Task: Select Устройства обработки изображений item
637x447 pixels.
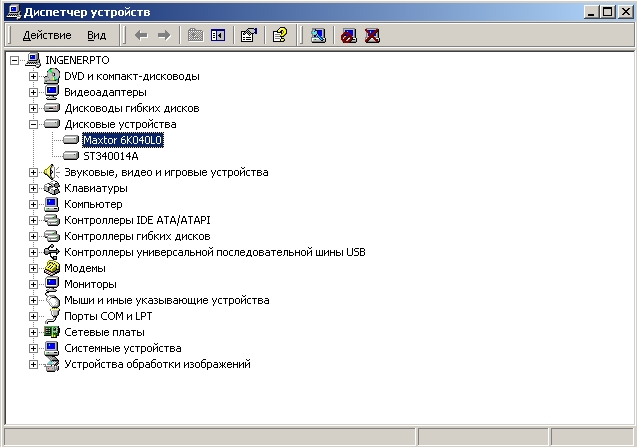Action: [x=157, y=364]
